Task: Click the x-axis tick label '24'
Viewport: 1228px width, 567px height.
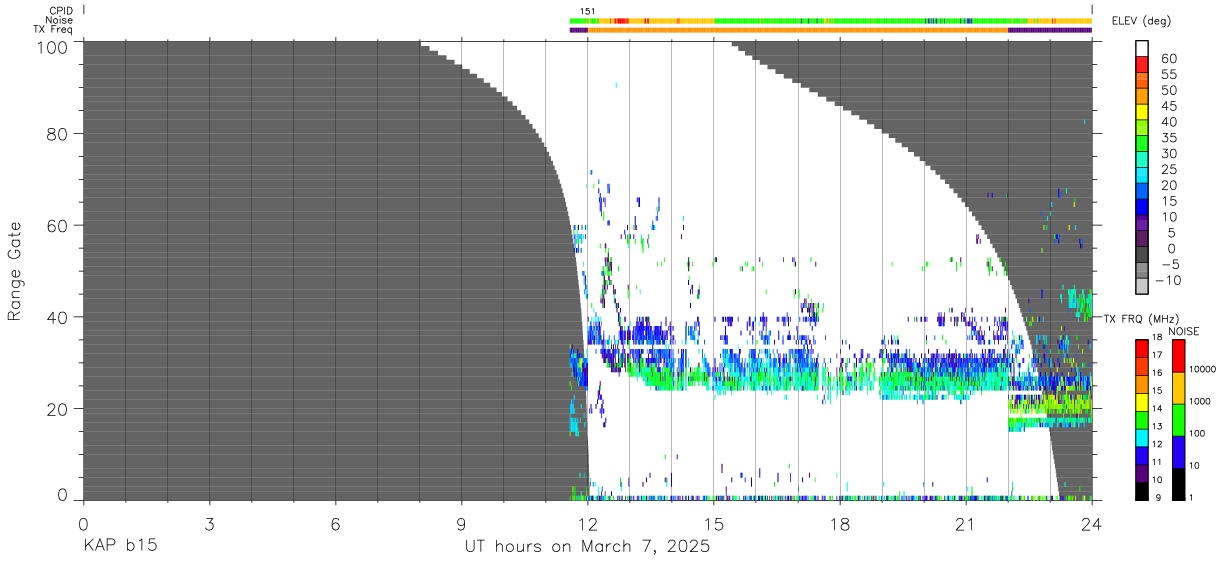Action: 1092,524
